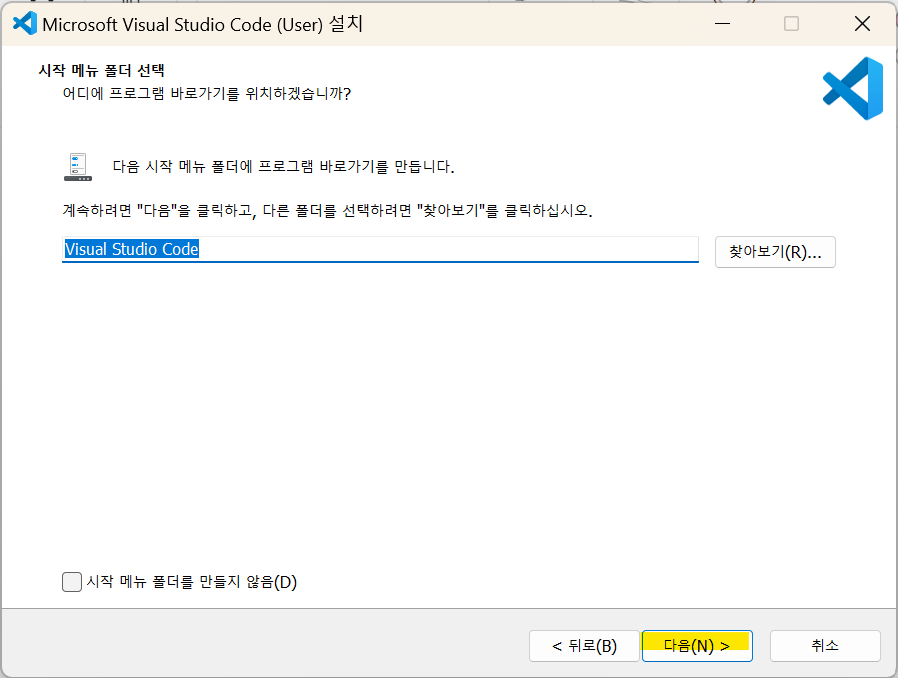Click the 'Microsoft Visual Studio Code (User) 설치' title
This screenshot has width=898, height=678.
pyautogui.click(x=203, y=24)
